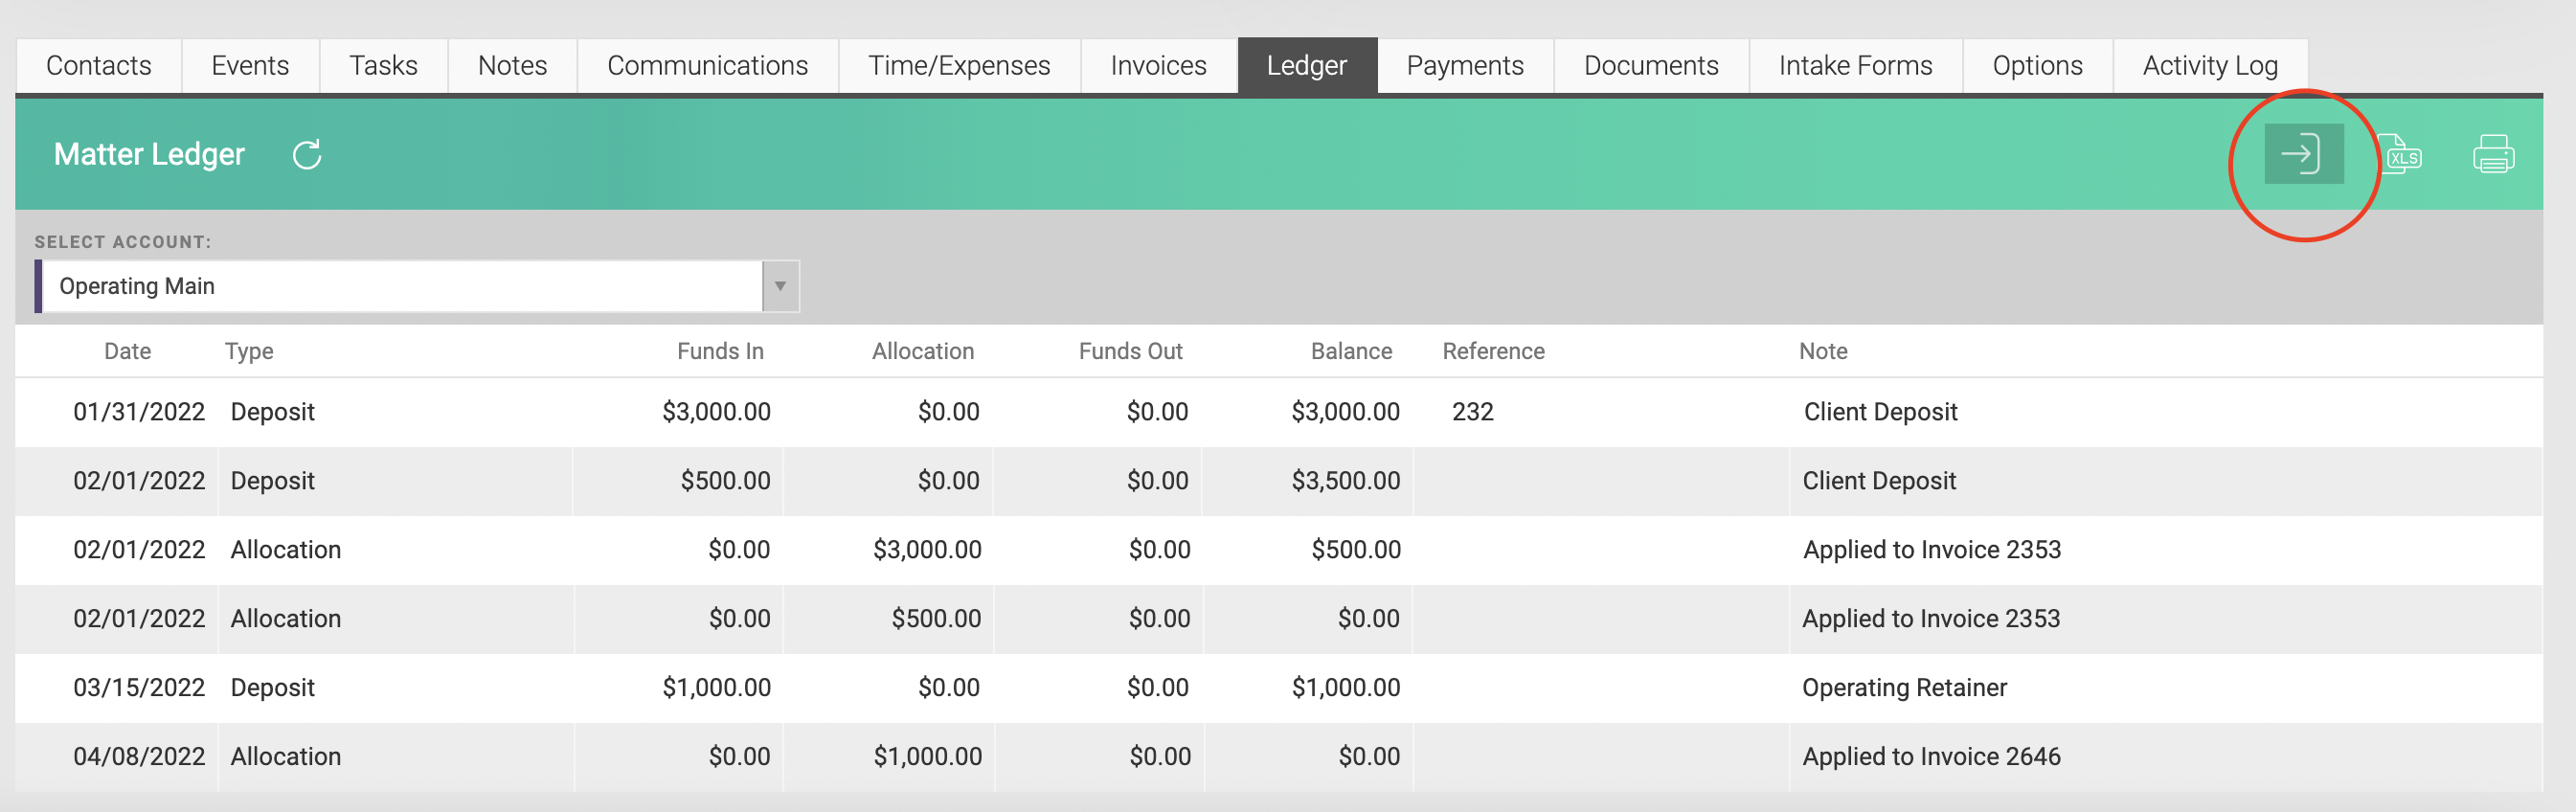
Task: Click the $3,000.00 Funds In cell
Action: click(716, 412)
